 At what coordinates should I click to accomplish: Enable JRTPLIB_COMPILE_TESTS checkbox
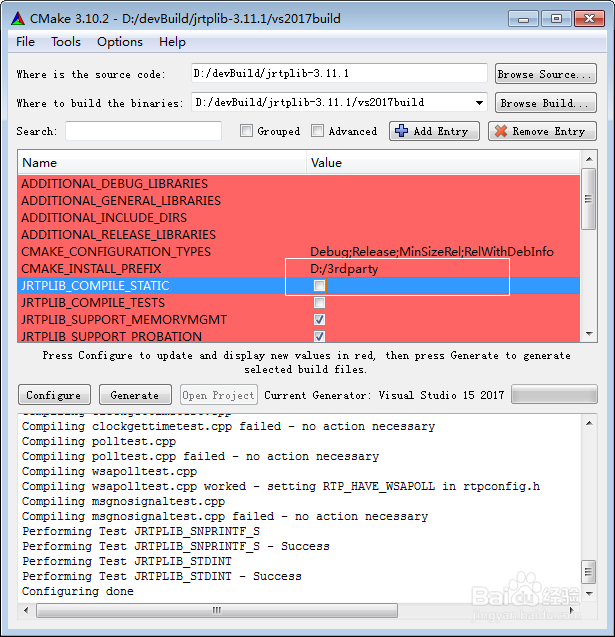coord(319,303)
